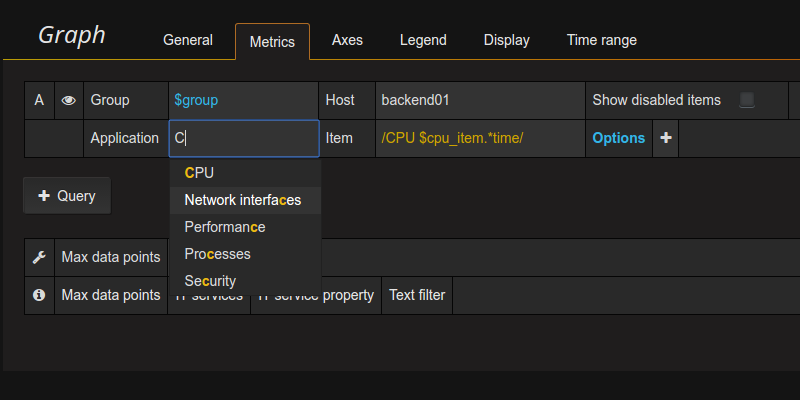The height and width of the screenshot is (400, 800).
Task: Click the Item regex field
Action: [479, 138]
